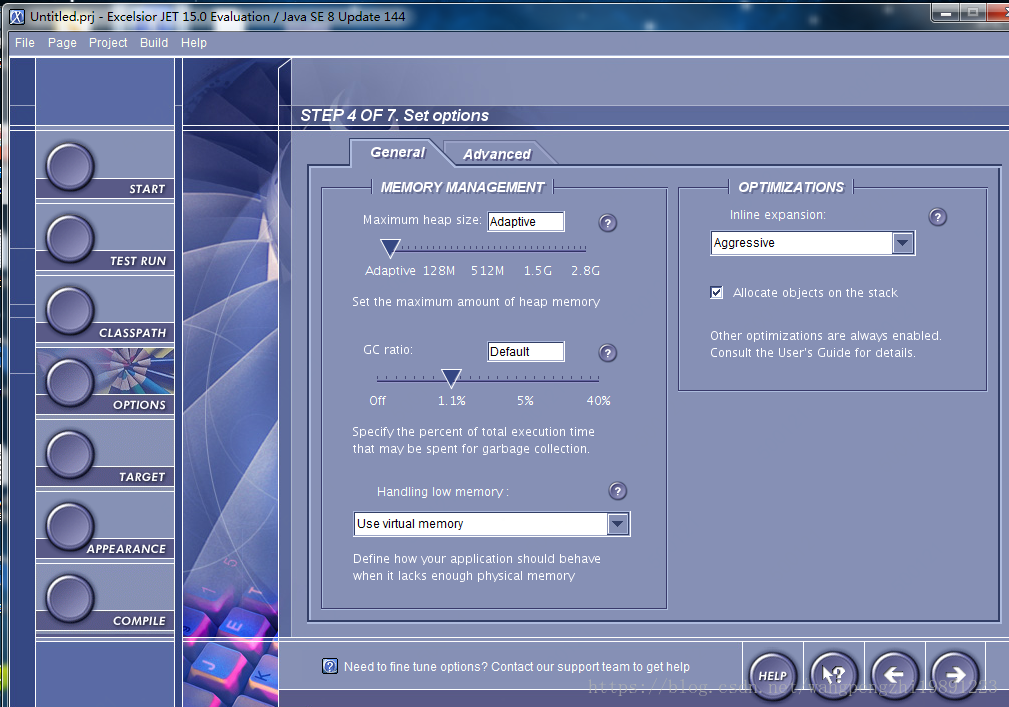Open the TEST RUN step

coord(69,238)
